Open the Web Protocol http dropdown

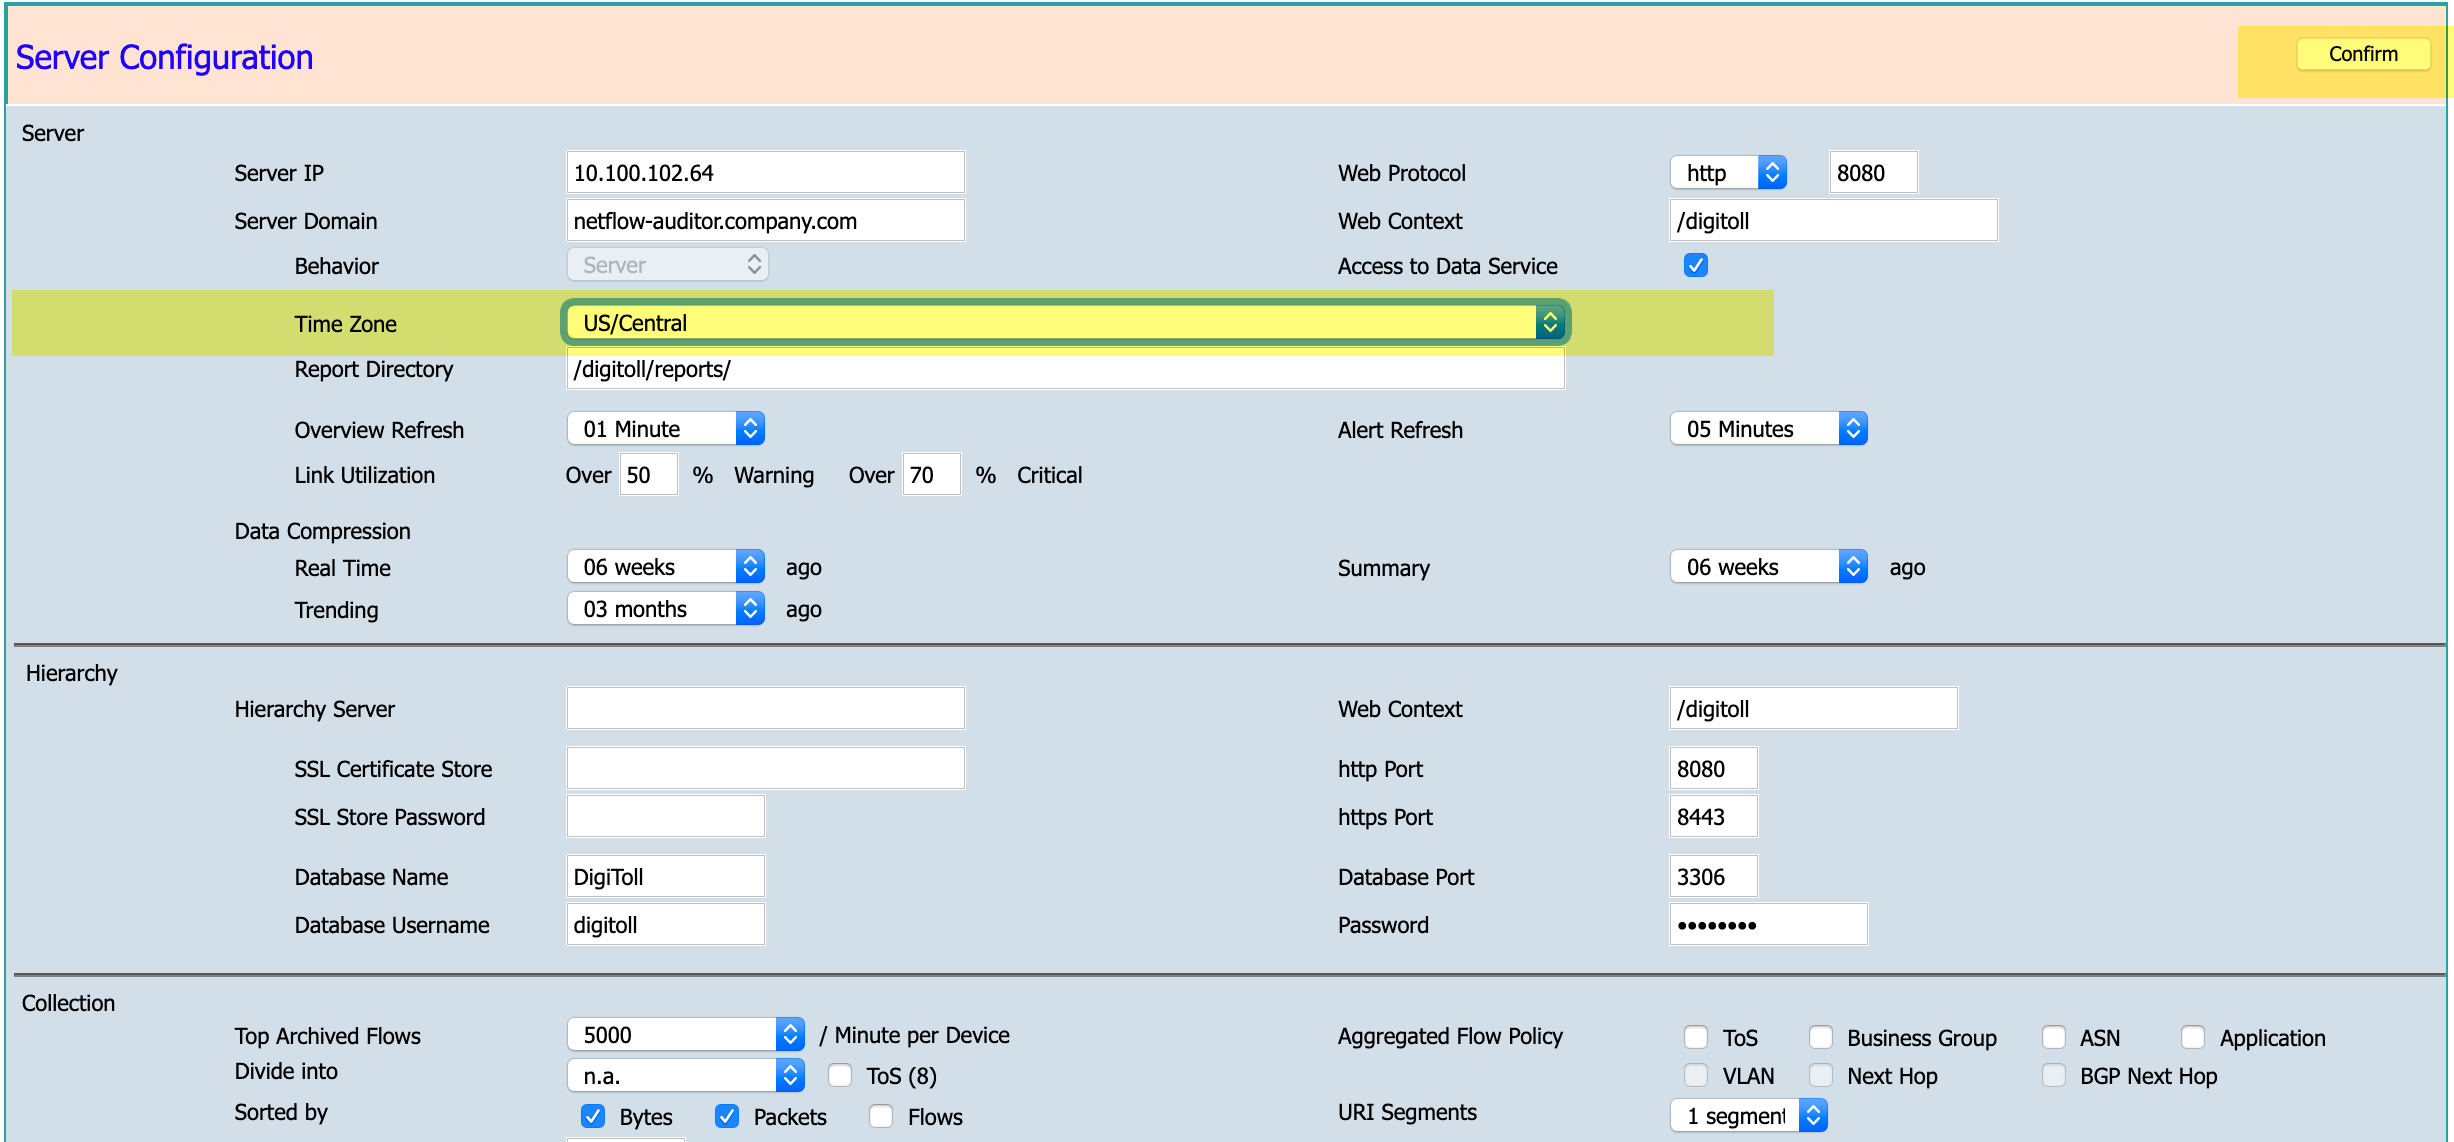point(1729,172)
